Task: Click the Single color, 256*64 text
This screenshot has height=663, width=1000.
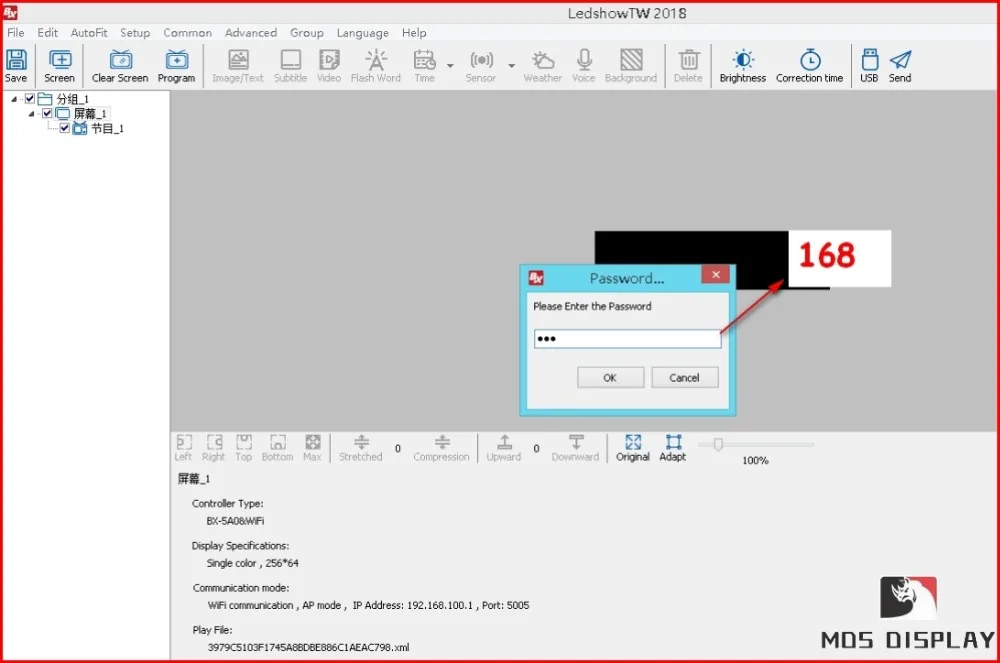Action: click(253, 563)
